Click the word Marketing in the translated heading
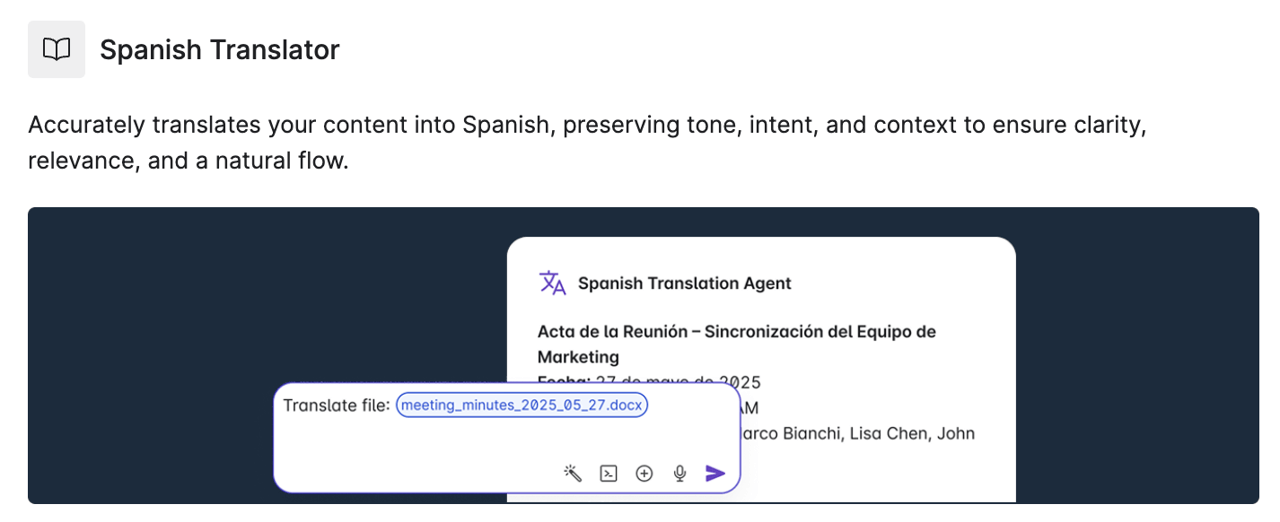1280x522 pixels. pyautogui.click(x=578, y=357)
